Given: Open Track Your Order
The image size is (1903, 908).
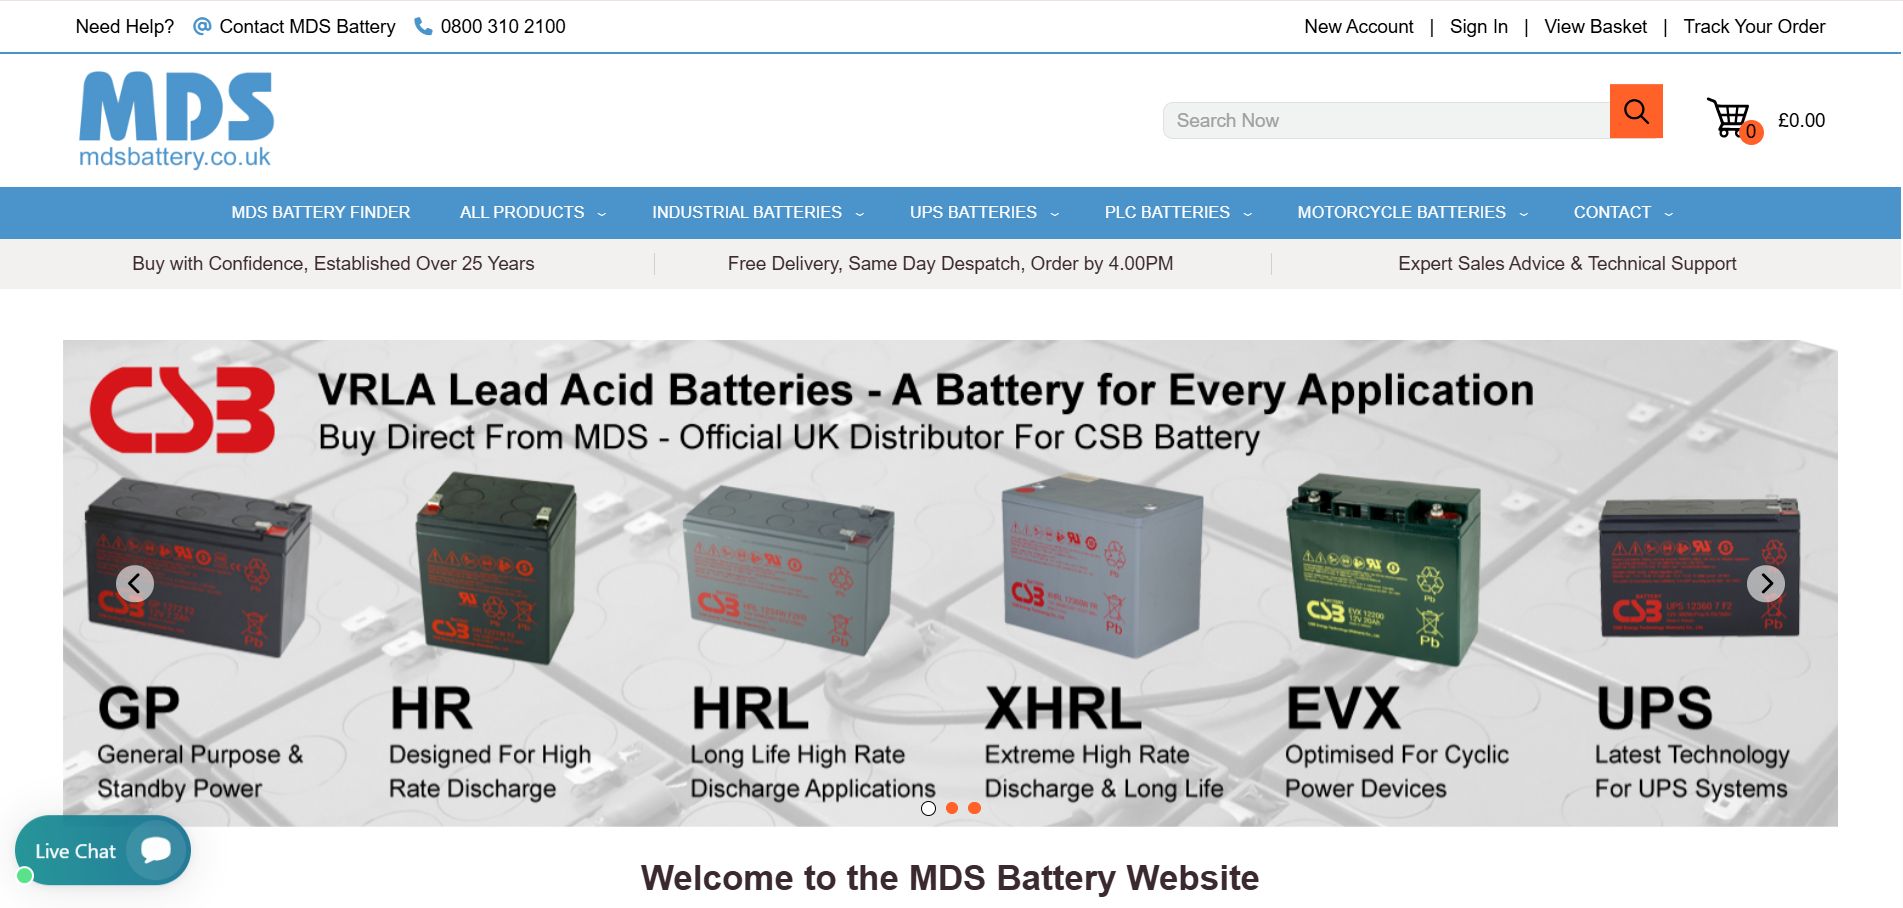Looking at the screenshot, I should (1754, 26).
